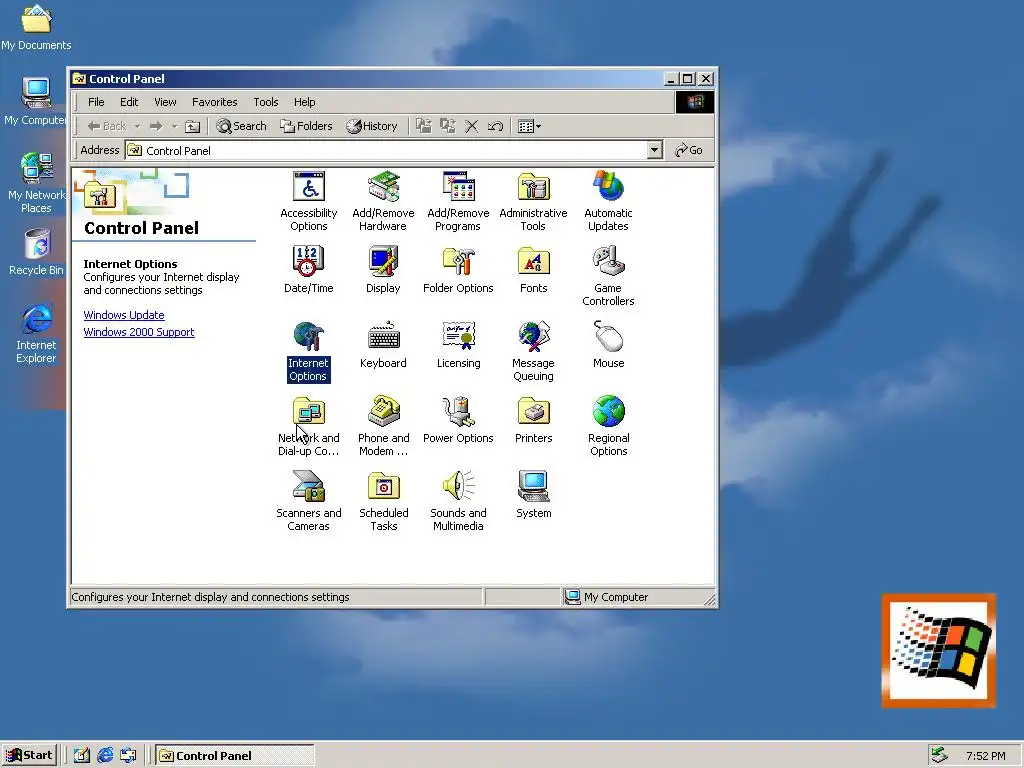Viewport: 1024px width, 768px height.
Task: Click the Move To toolbar icon
Action: click(x=424, y=126)
